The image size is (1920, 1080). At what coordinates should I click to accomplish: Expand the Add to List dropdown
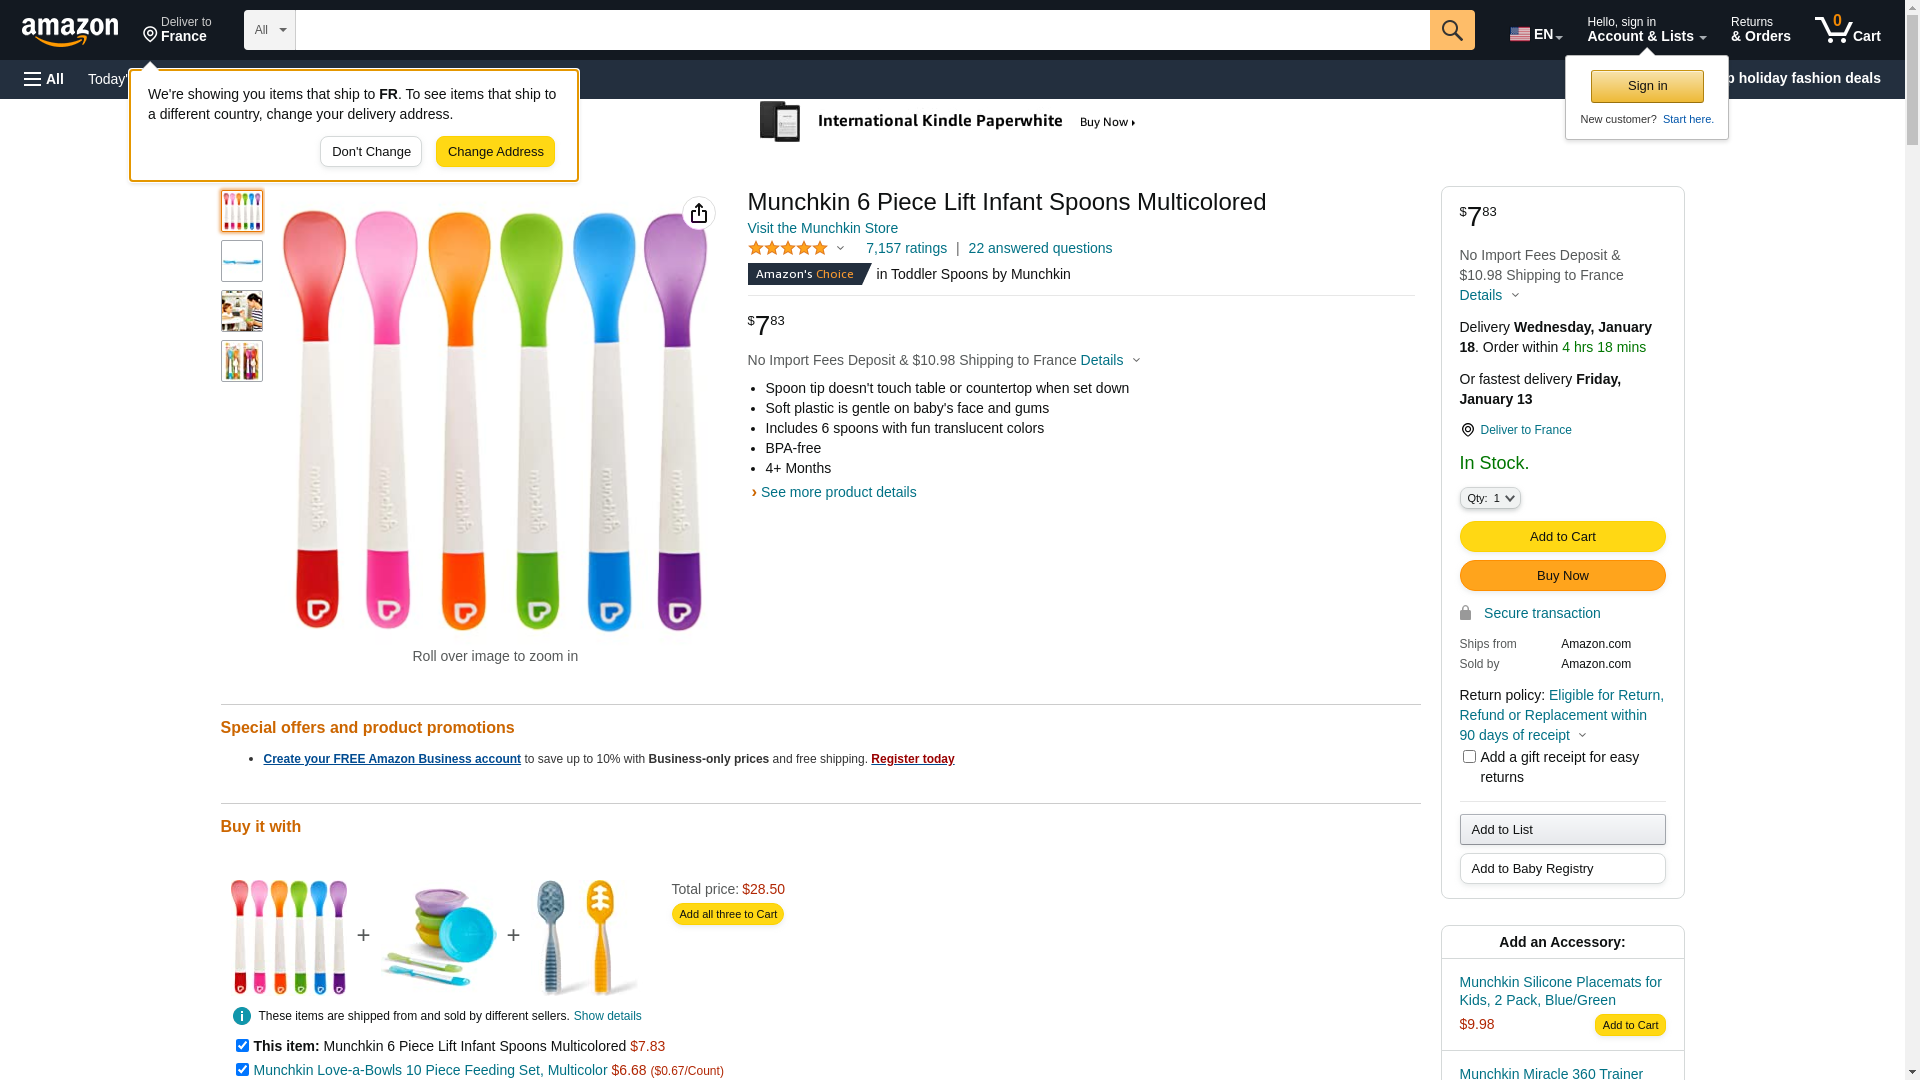coord(1562,829)
